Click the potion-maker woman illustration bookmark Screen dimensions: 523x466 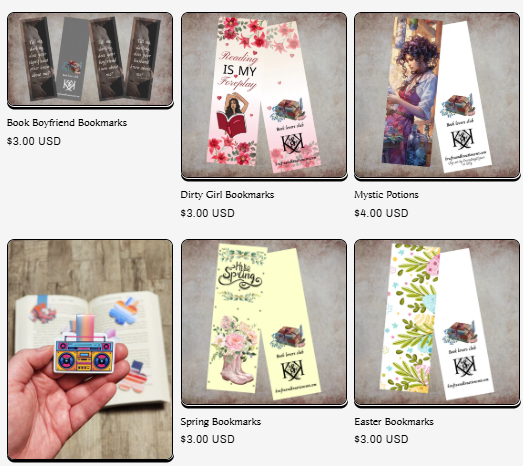pyautogui.click(x=411, y=92)
